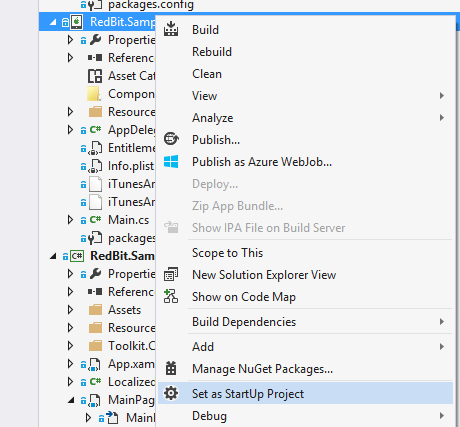Collapse the bold RedBit.Sam project node
Viewport: 460px width, 427px height.
coord(53,256)
